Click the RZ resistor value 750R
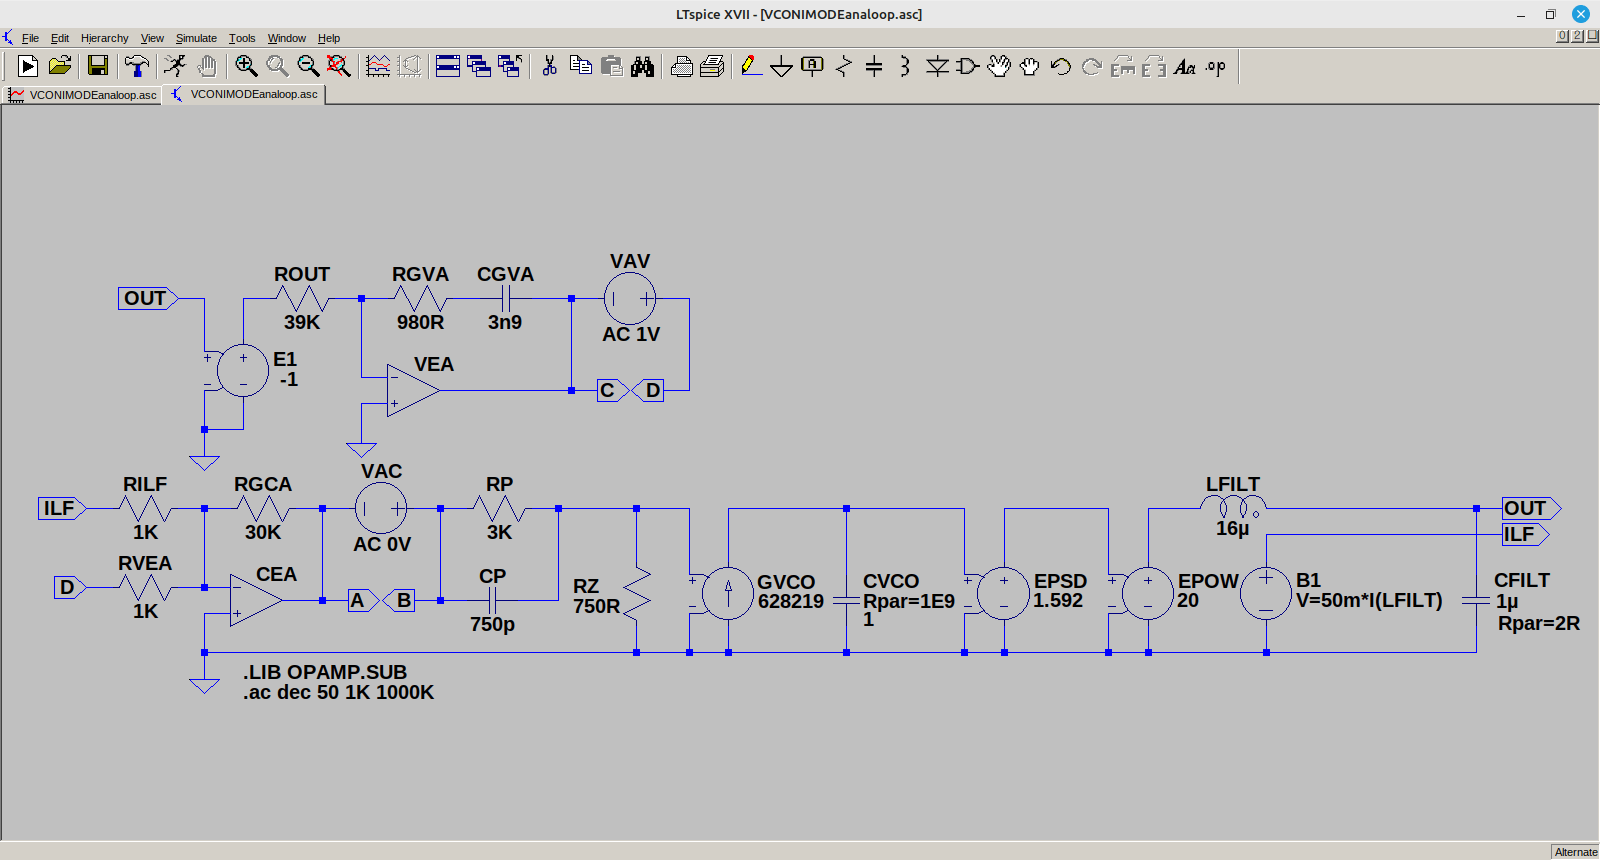Image resolution: width=1600 pixels, height=860 pixels. click(597, 606)
